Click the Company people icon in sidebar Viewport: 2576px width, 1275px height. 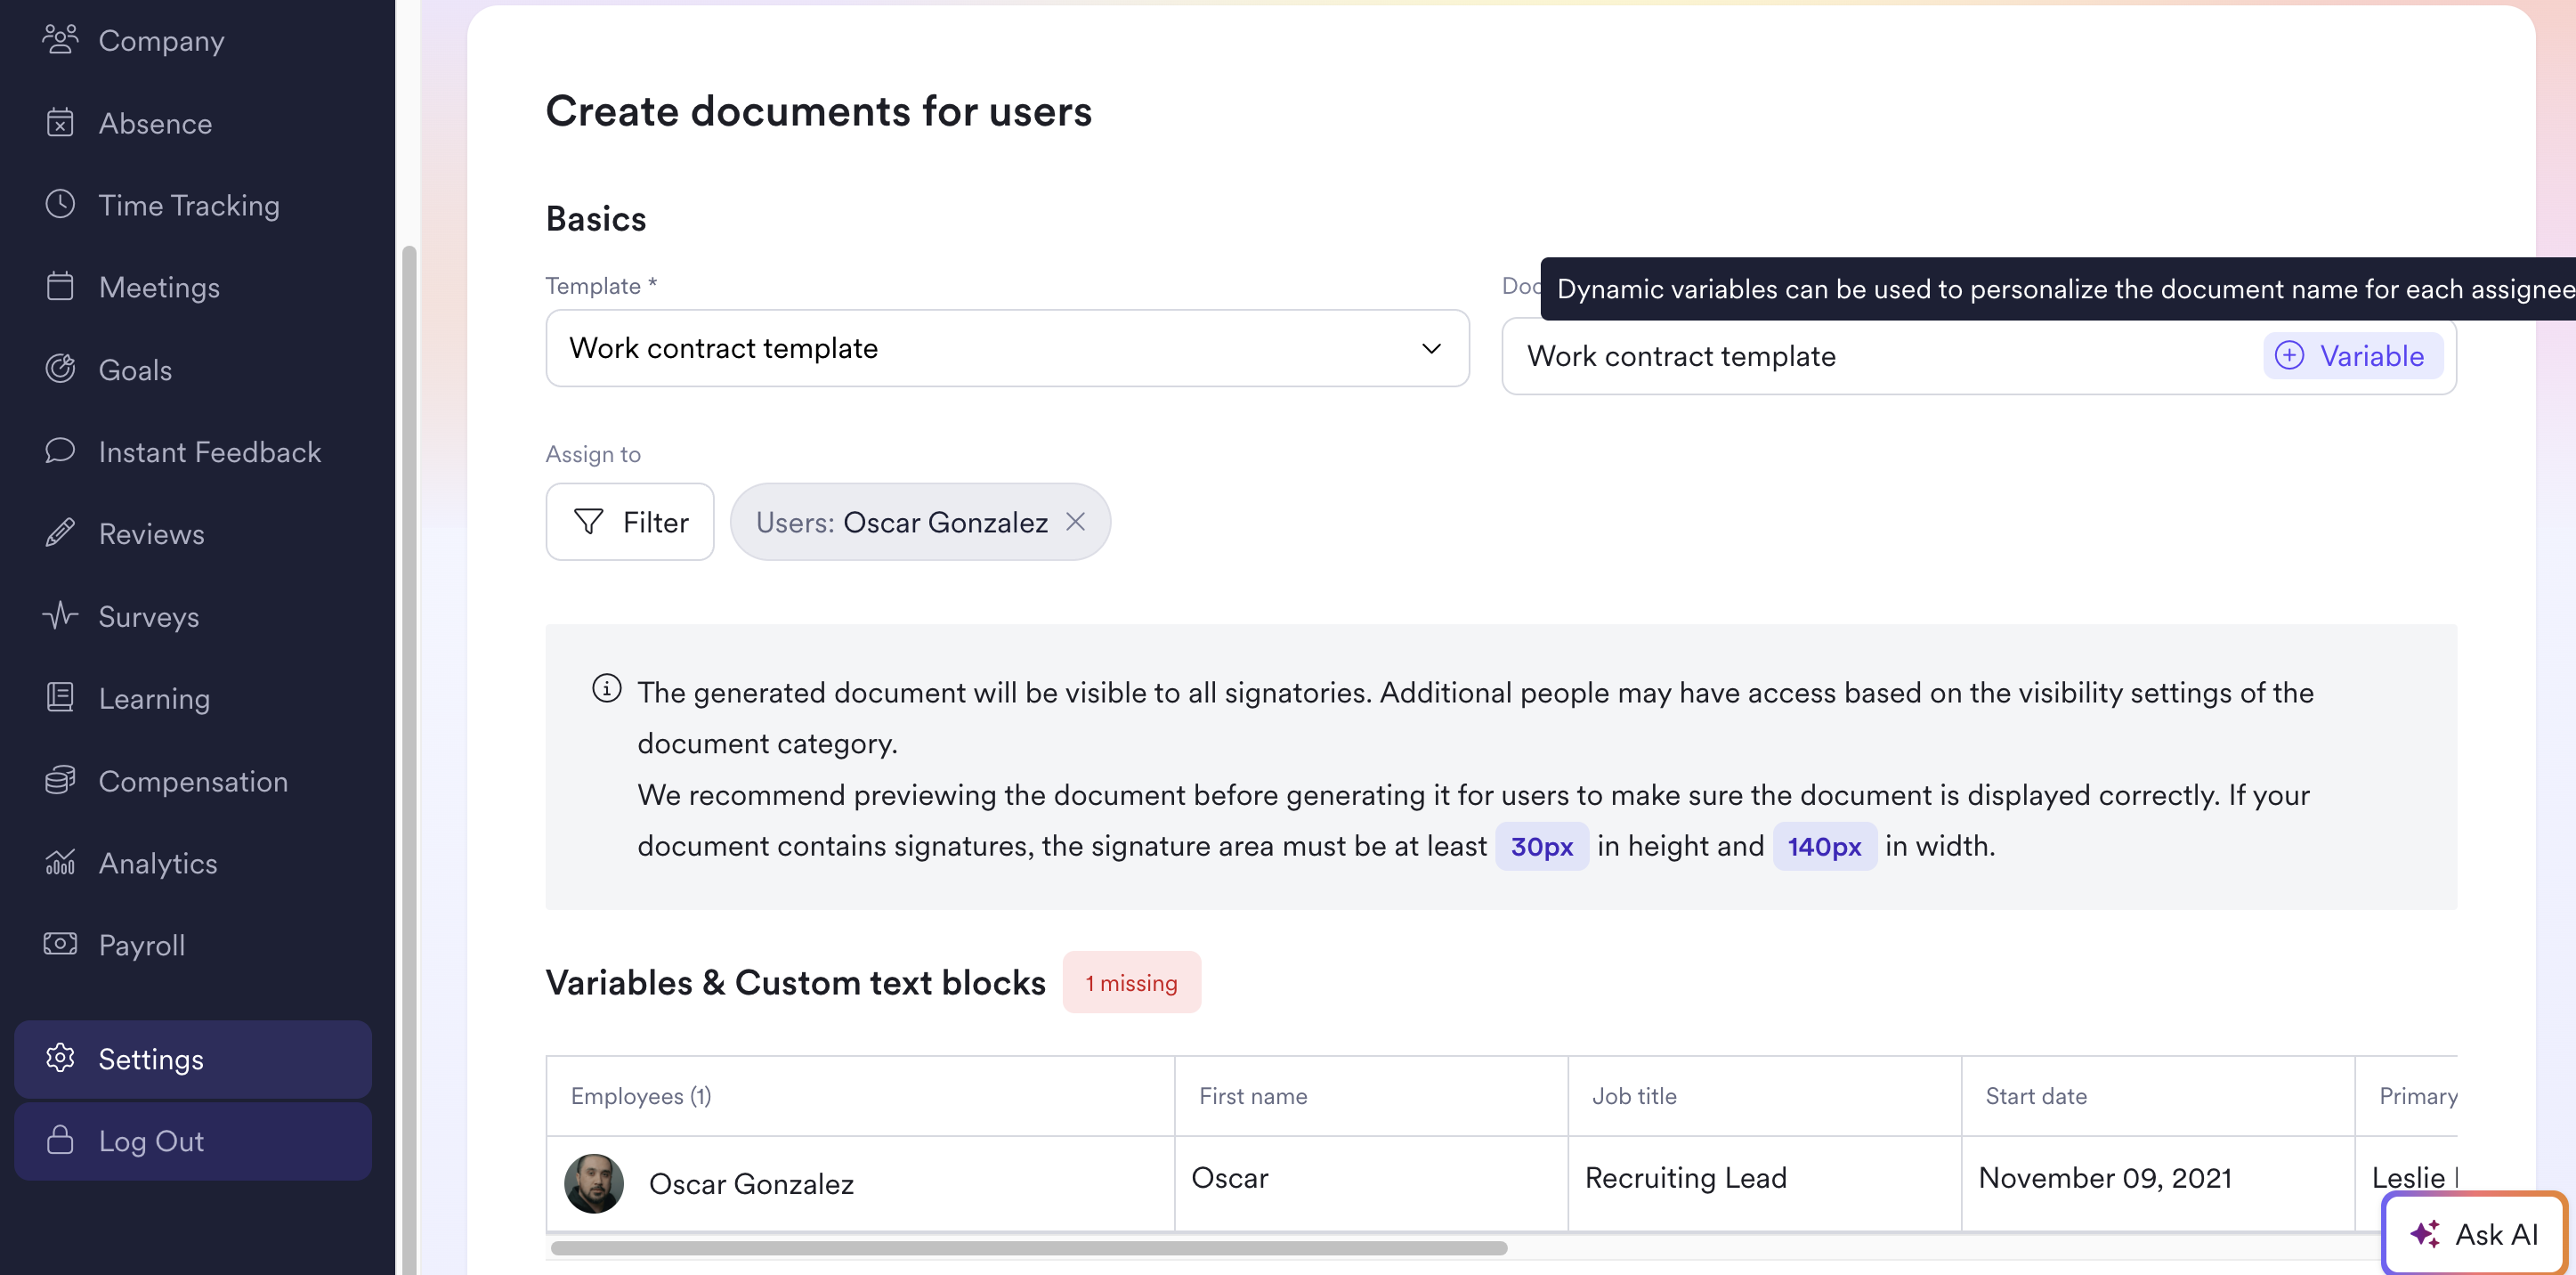click(x=60, y=40)
